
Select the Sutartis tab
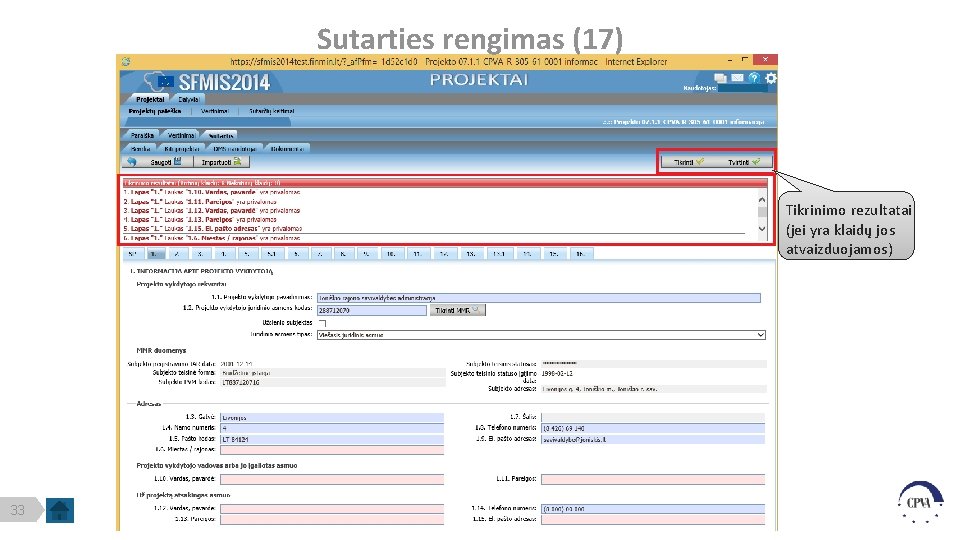click(220, 135)
